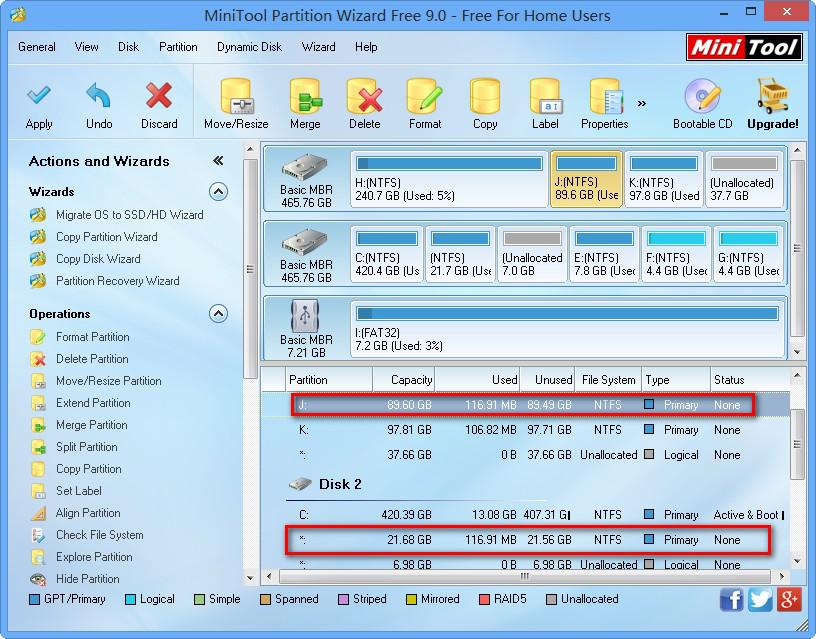Collapse the Wizards section
816x639 pixels.
(219, 192)
